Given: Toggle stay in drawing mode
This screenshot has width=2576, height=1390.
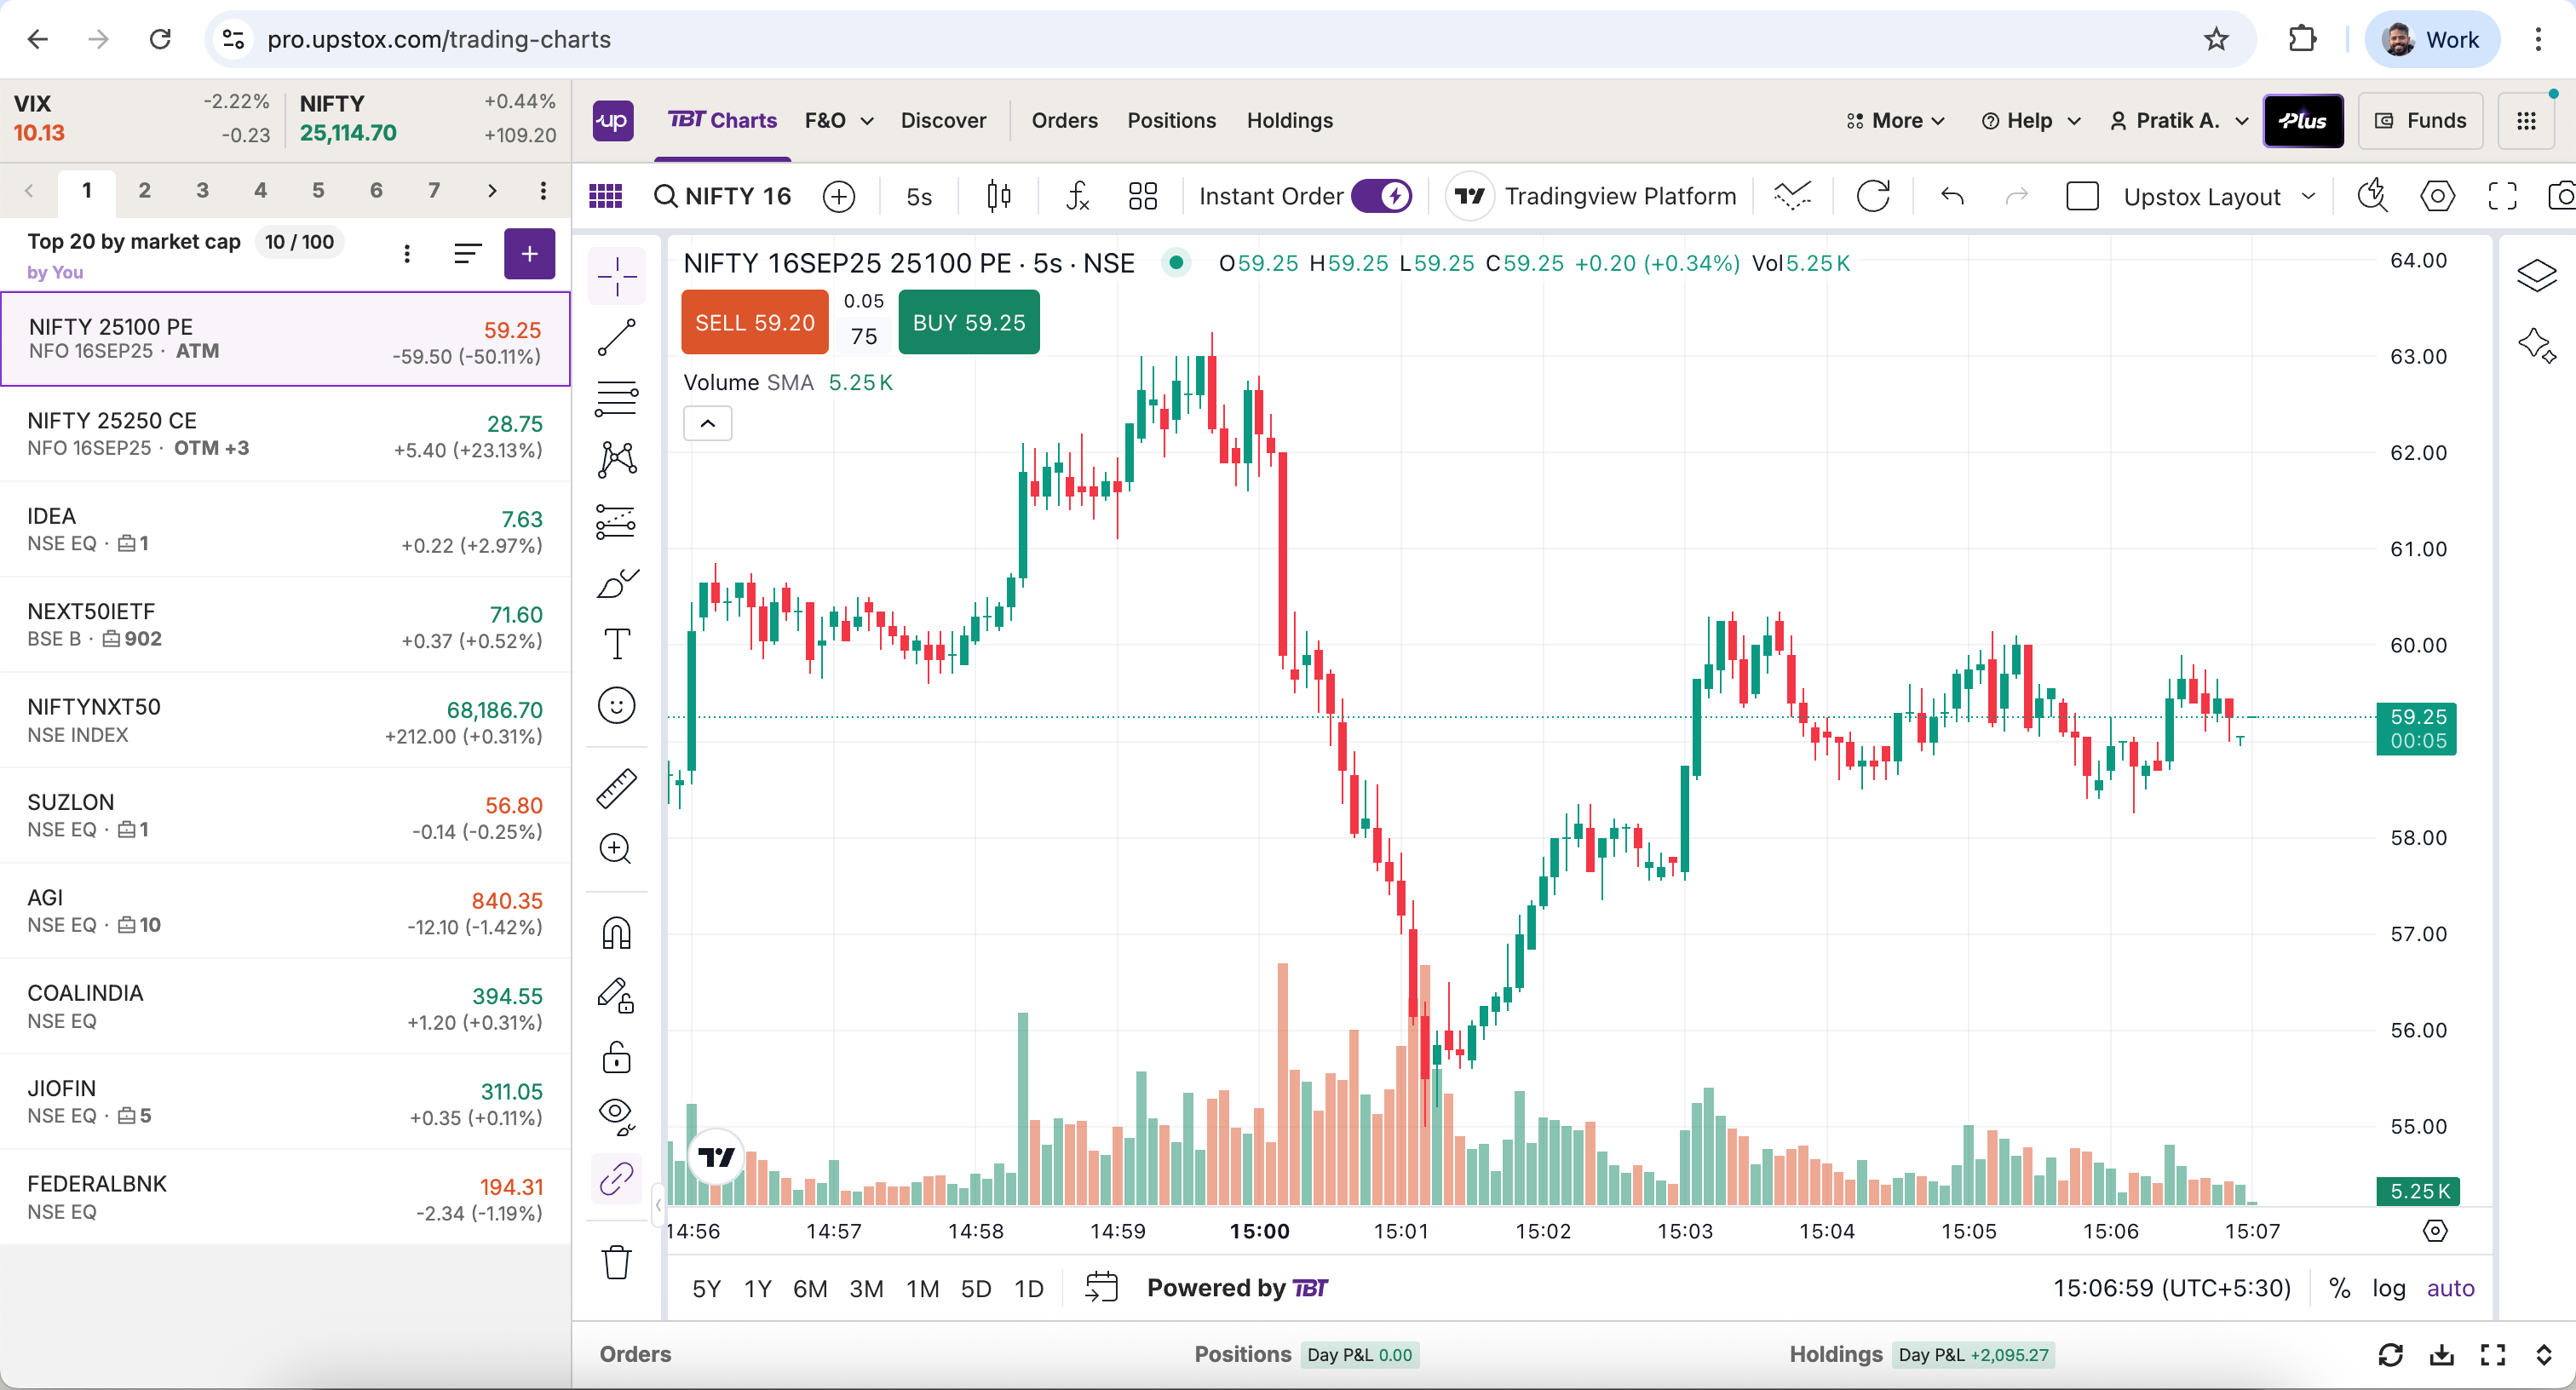Looking at the screenshot, I should 617,995.
